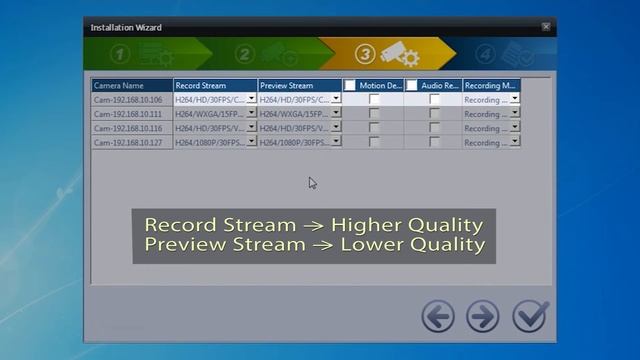
Task: Jump to wizard step 4 icon
Action: pyautogui.click(x=504, y=54)
